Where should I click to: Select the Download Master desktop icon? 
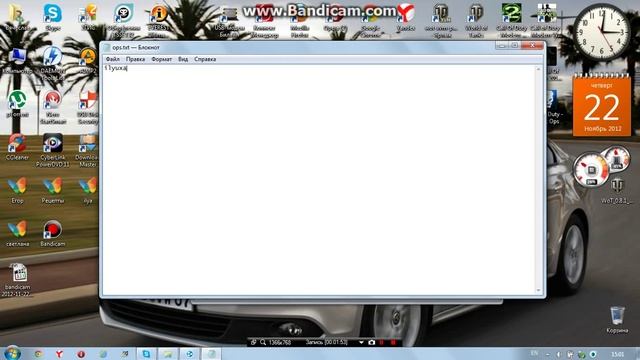point(87,150)
